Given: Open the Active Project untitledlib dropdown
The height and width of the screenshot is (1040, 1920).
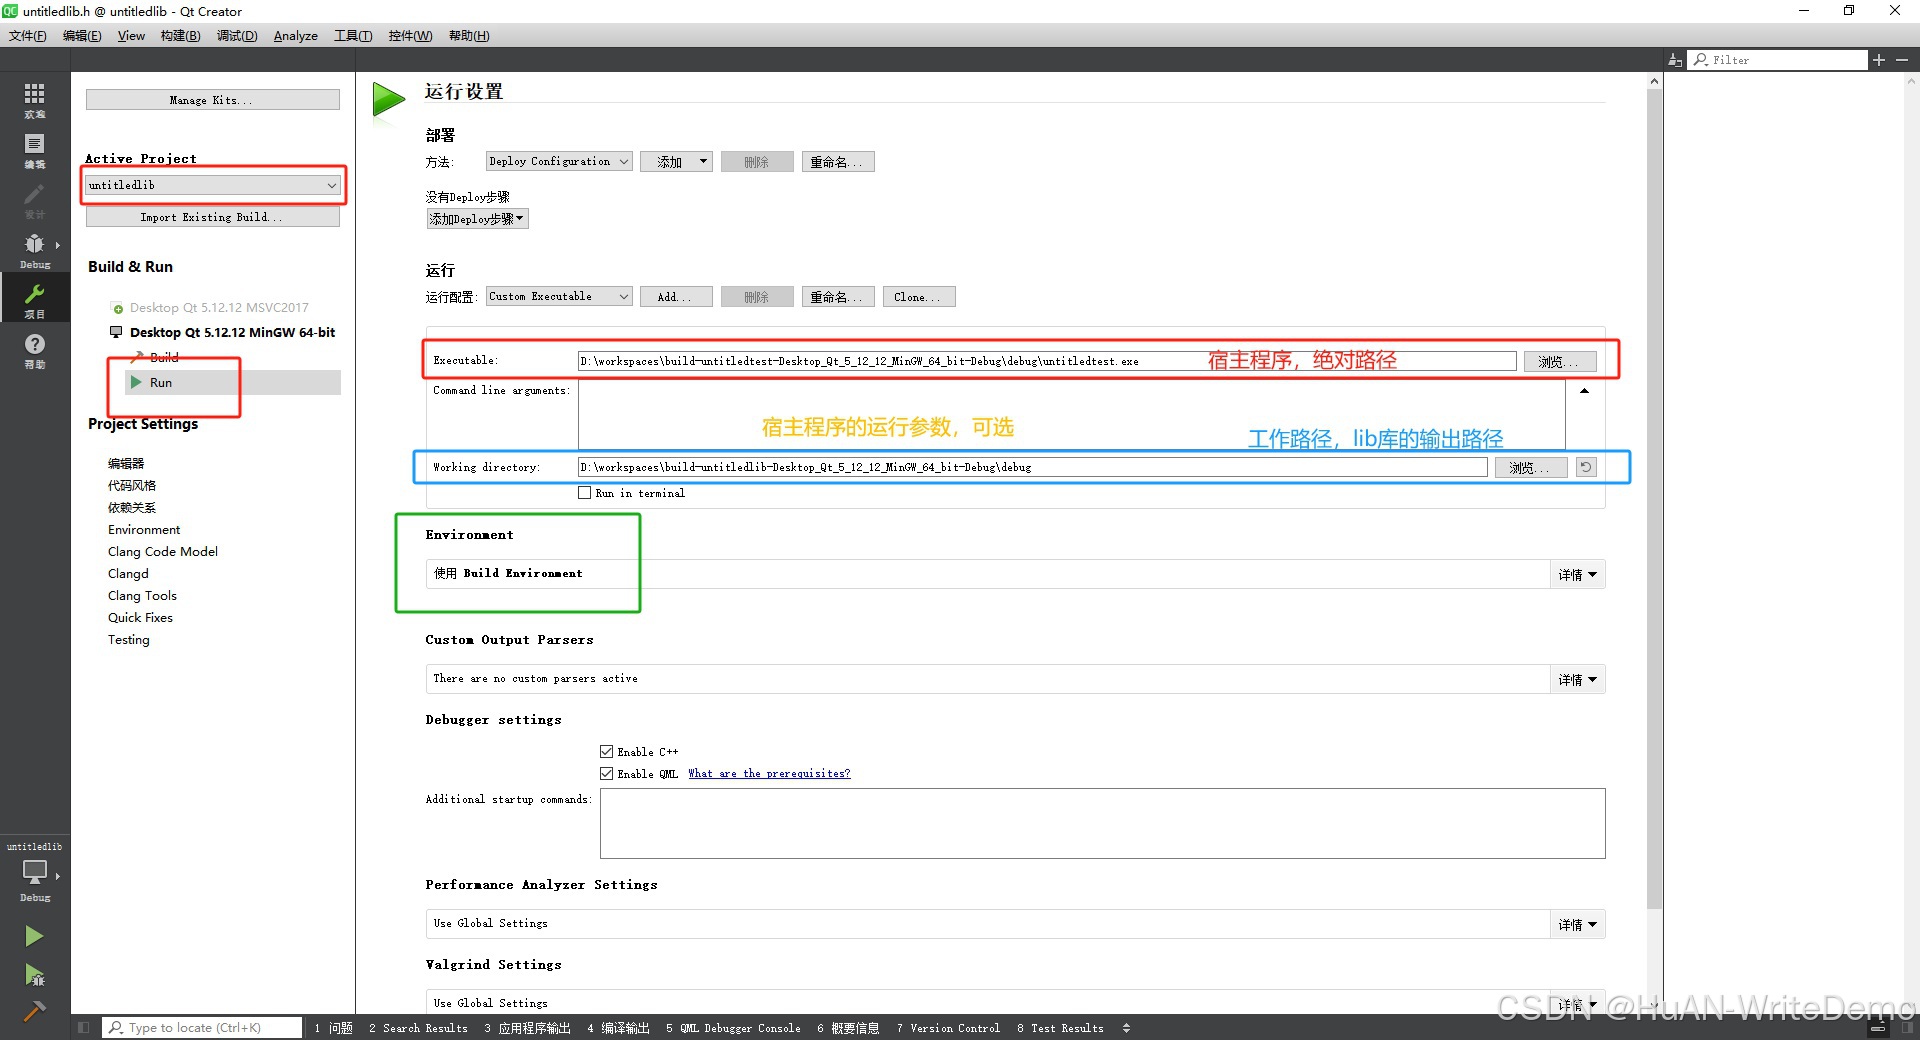Looking at the screenshot, I should tap(213, 185).
